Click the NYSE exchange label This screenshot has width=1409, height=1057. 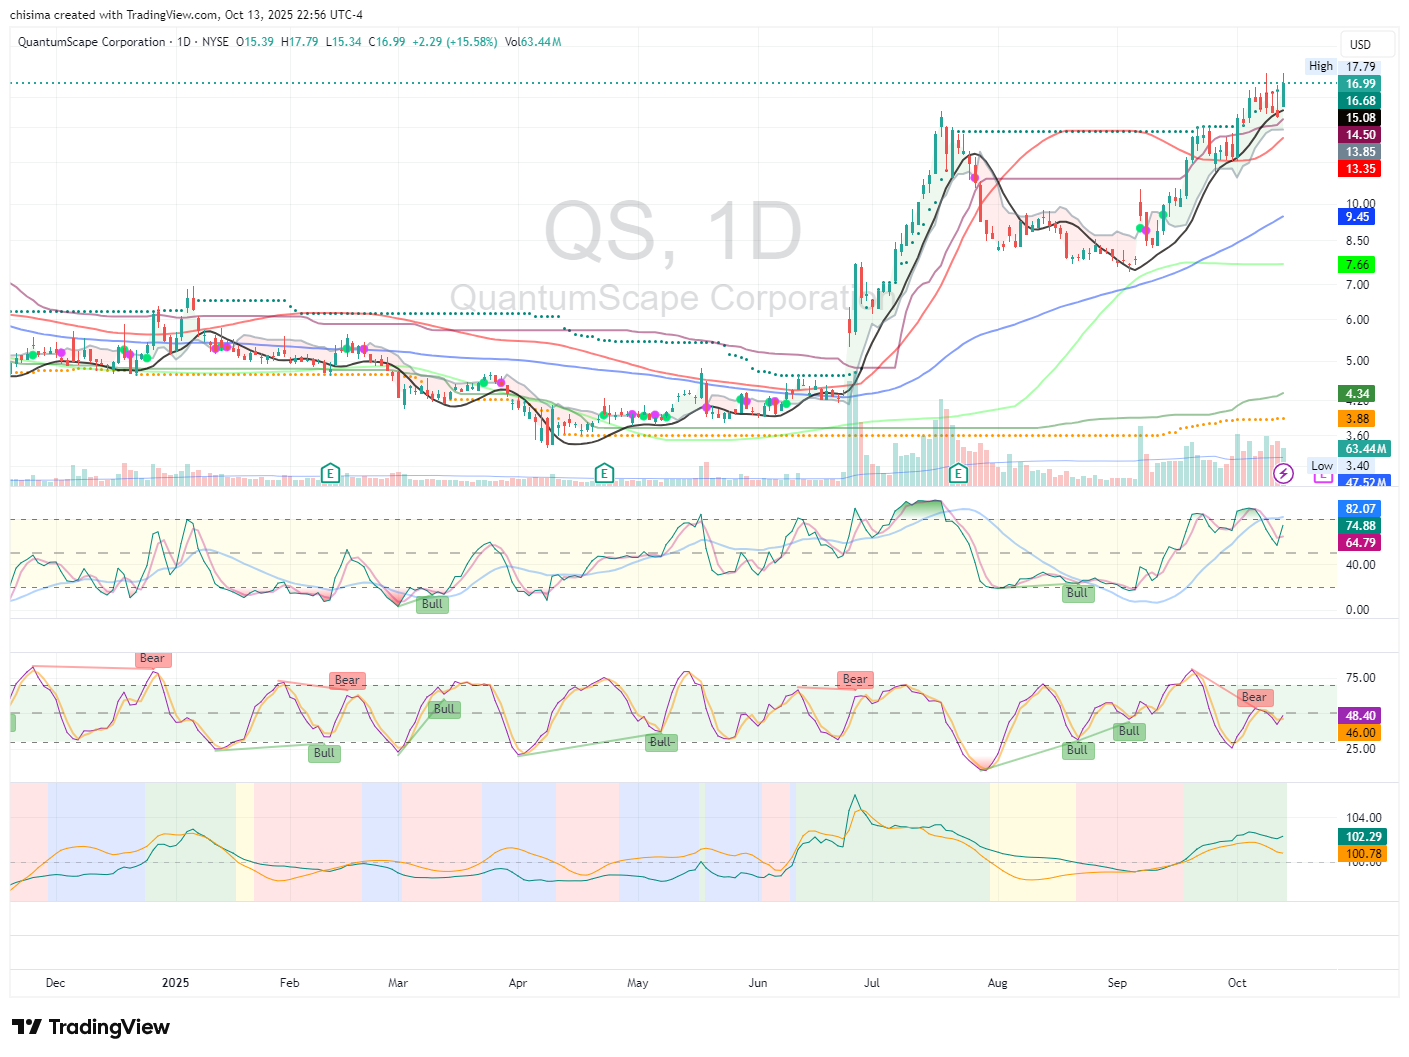(215, 42)
